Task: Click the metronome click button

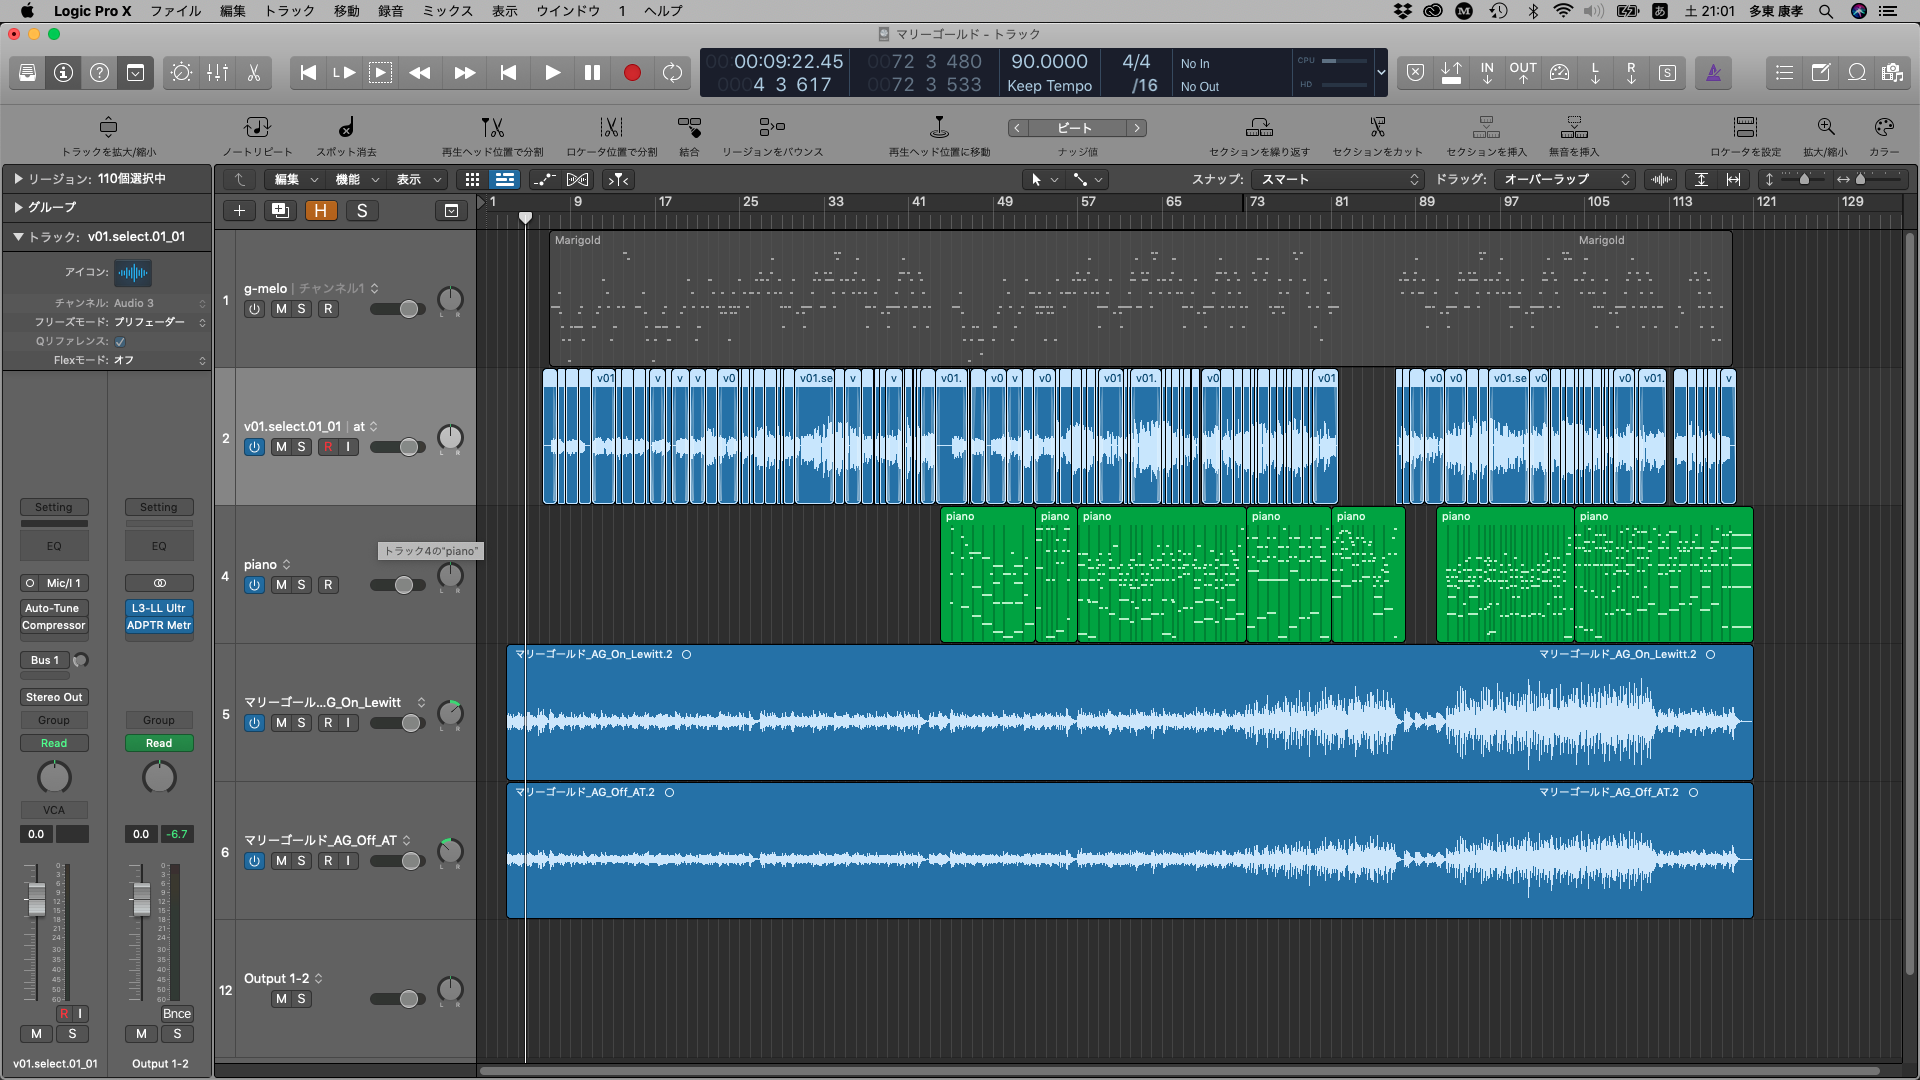Action: point(1713,73)
